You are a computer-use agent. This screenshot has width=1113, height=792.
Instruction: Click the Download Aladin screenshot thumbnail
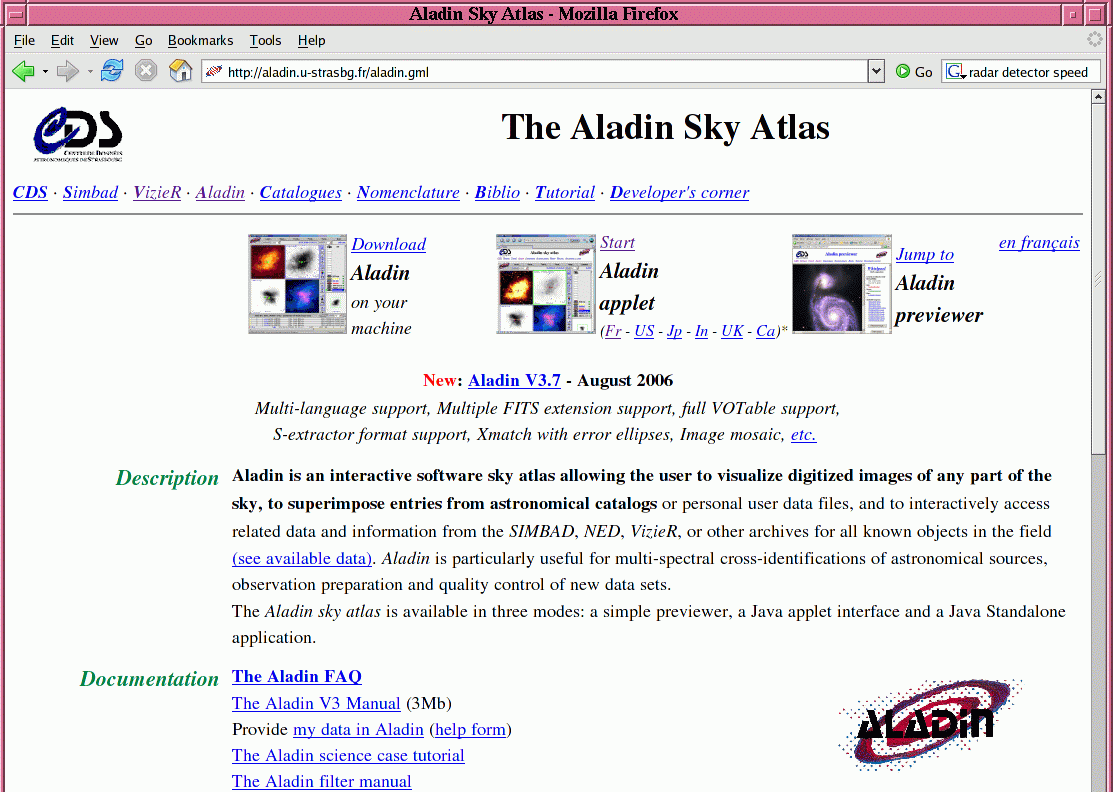coord(297,284)
